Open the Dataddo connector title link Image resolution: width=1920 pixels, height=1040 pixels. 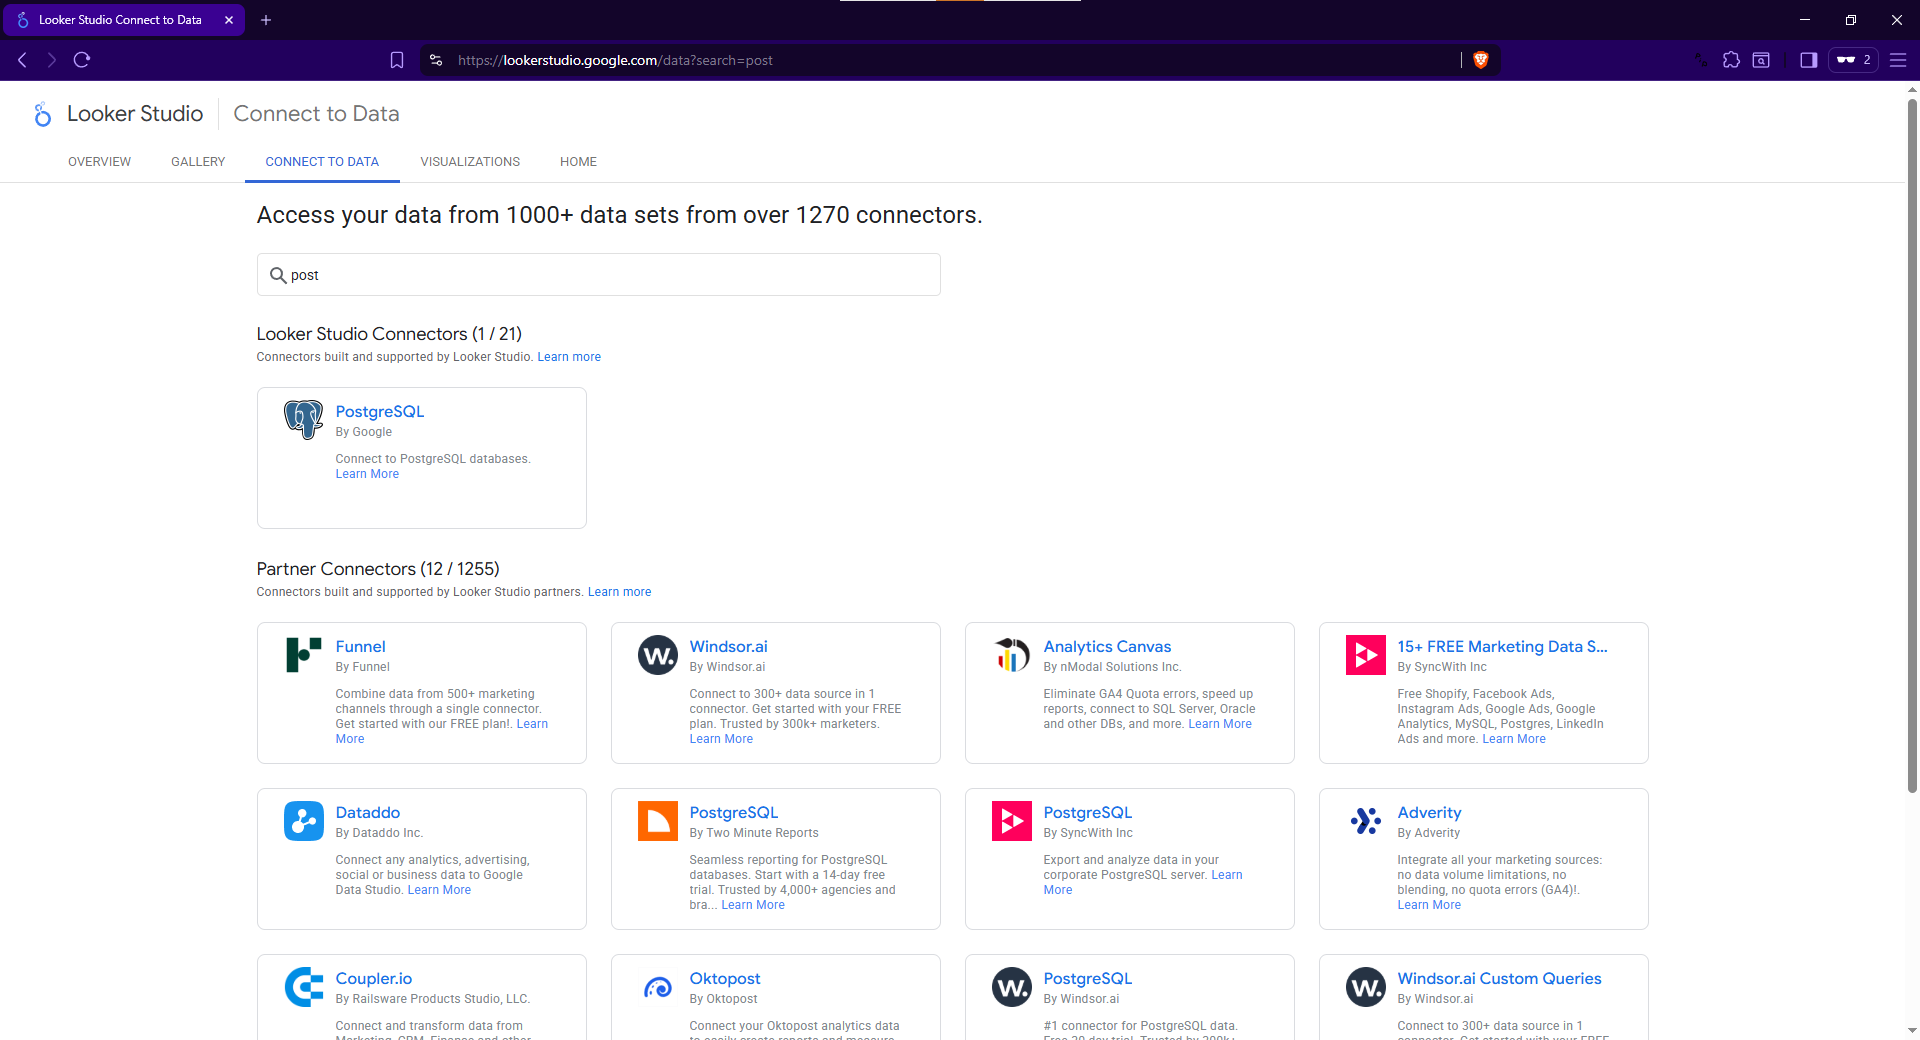pos(368,813)
